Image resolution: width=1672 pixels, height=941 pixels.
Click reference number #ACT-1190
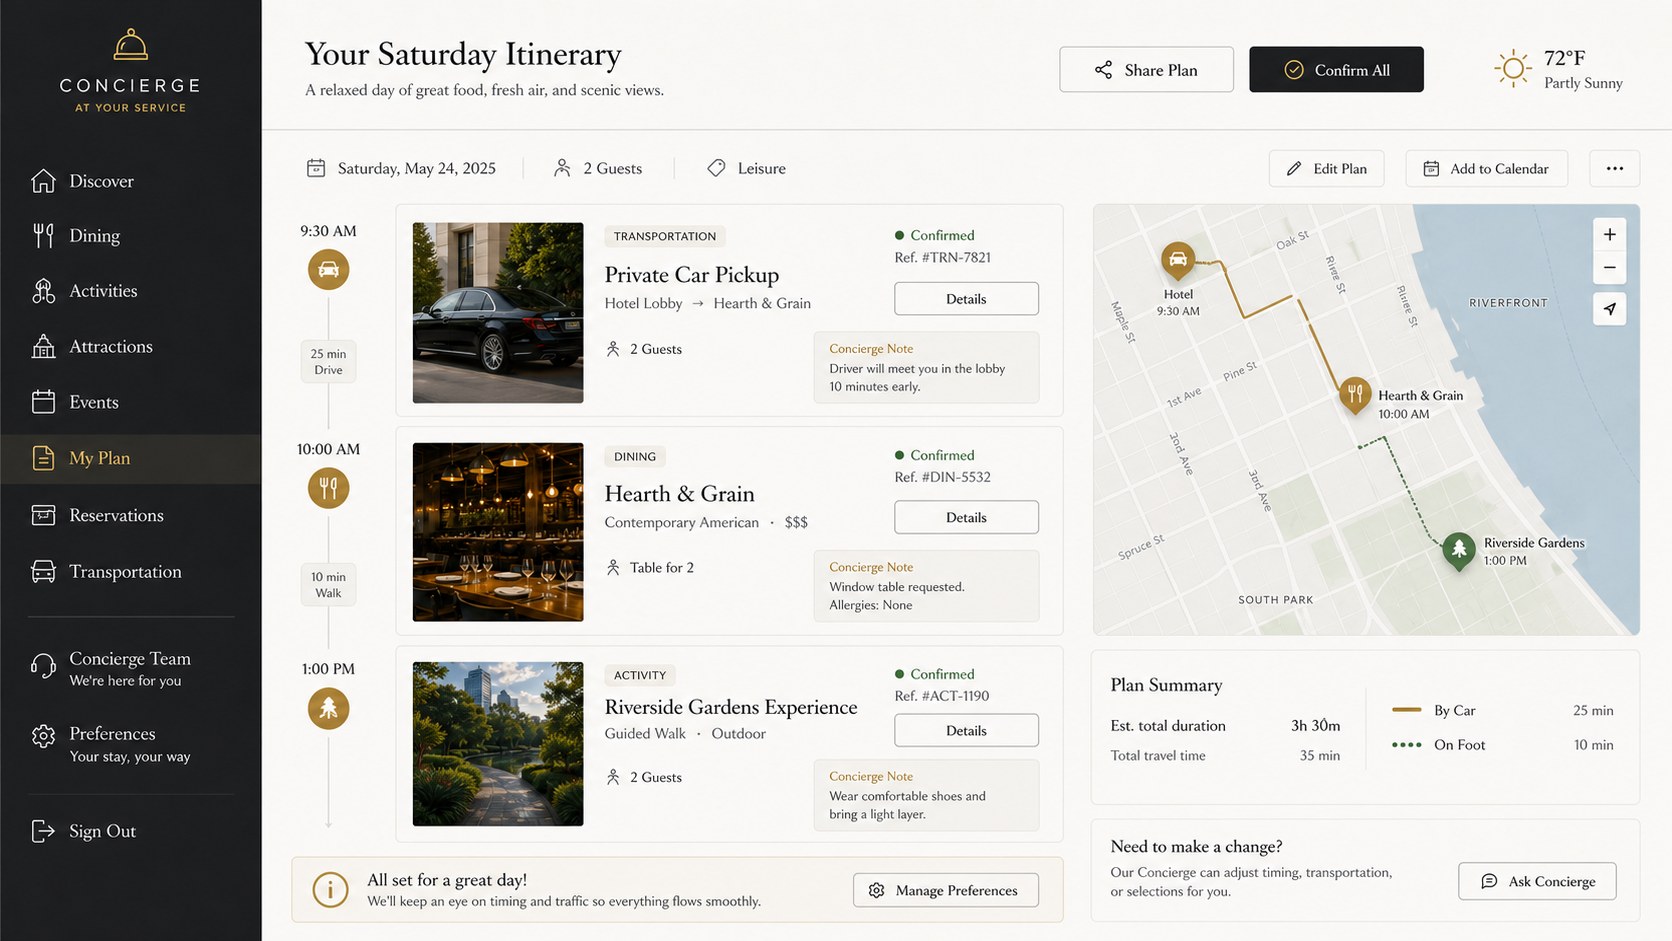click(x=955, y=696)
